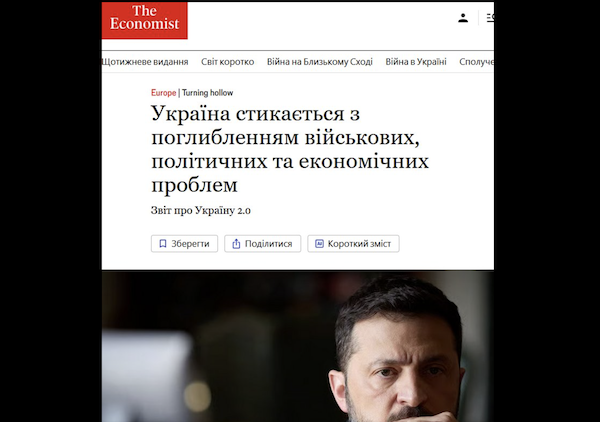Follow the red Europe section link
Screen dimensions: 600x422
[163, 93]
